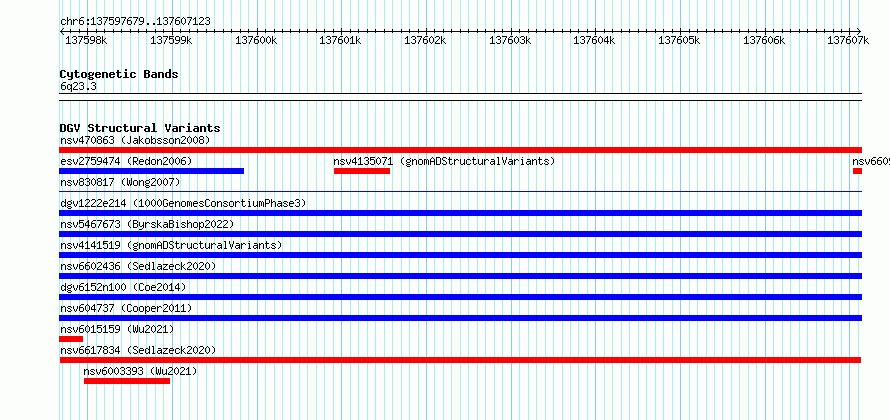Select the red nsv470863 variant bar
Image resolution: width=890 pixels, height=420 pixels.
tap(460, 150)
